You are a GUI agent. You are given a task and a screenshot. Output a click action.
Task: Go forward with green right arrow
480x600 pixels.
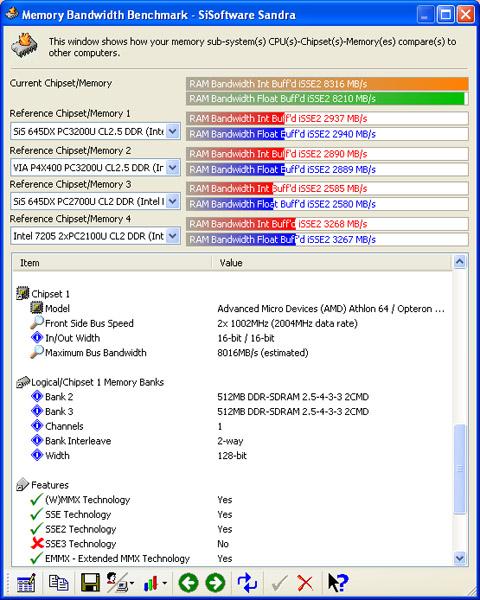(x=215, y=583)
